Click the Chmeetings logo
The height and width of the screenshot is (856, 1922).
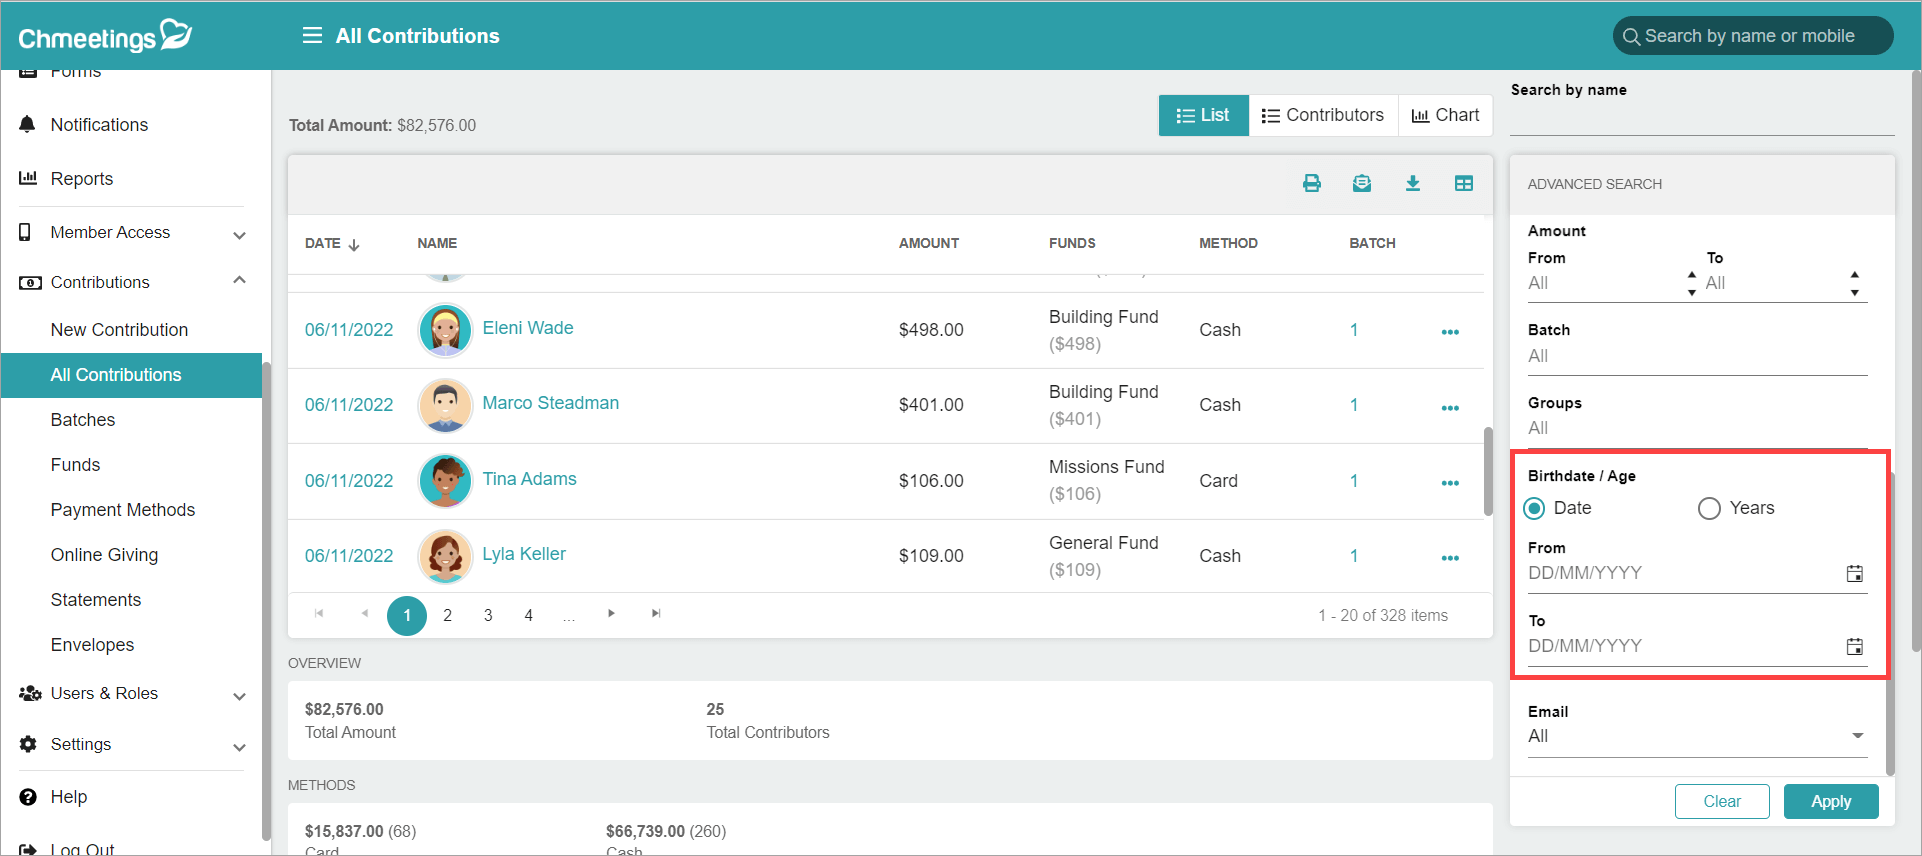pos(105,36)
